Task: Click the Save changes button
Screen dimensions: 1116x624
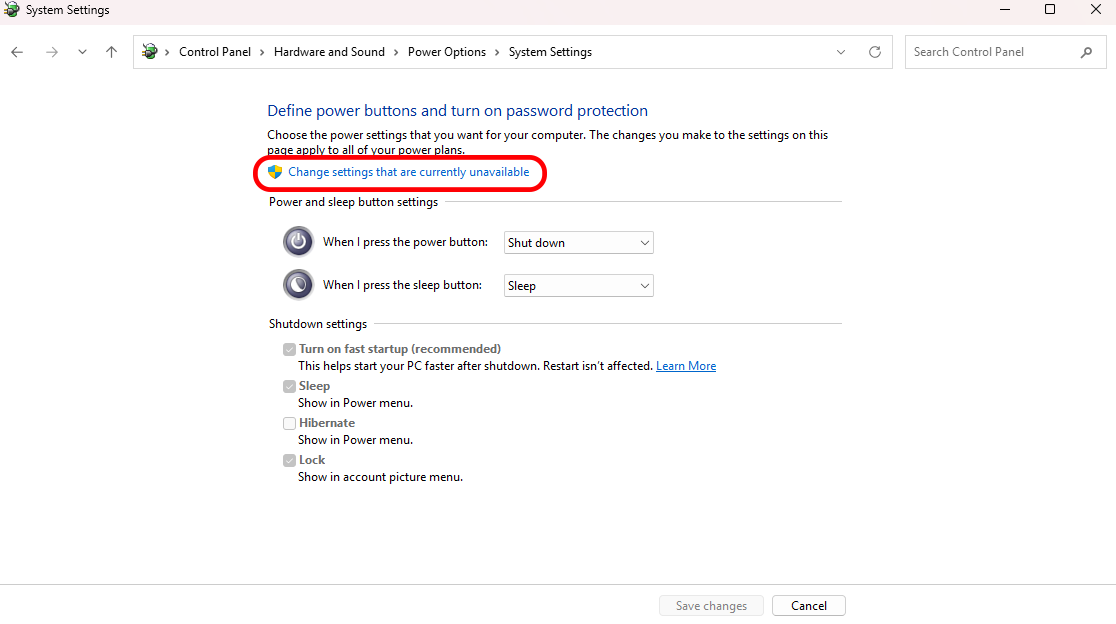Action: [x=711, y=606]
